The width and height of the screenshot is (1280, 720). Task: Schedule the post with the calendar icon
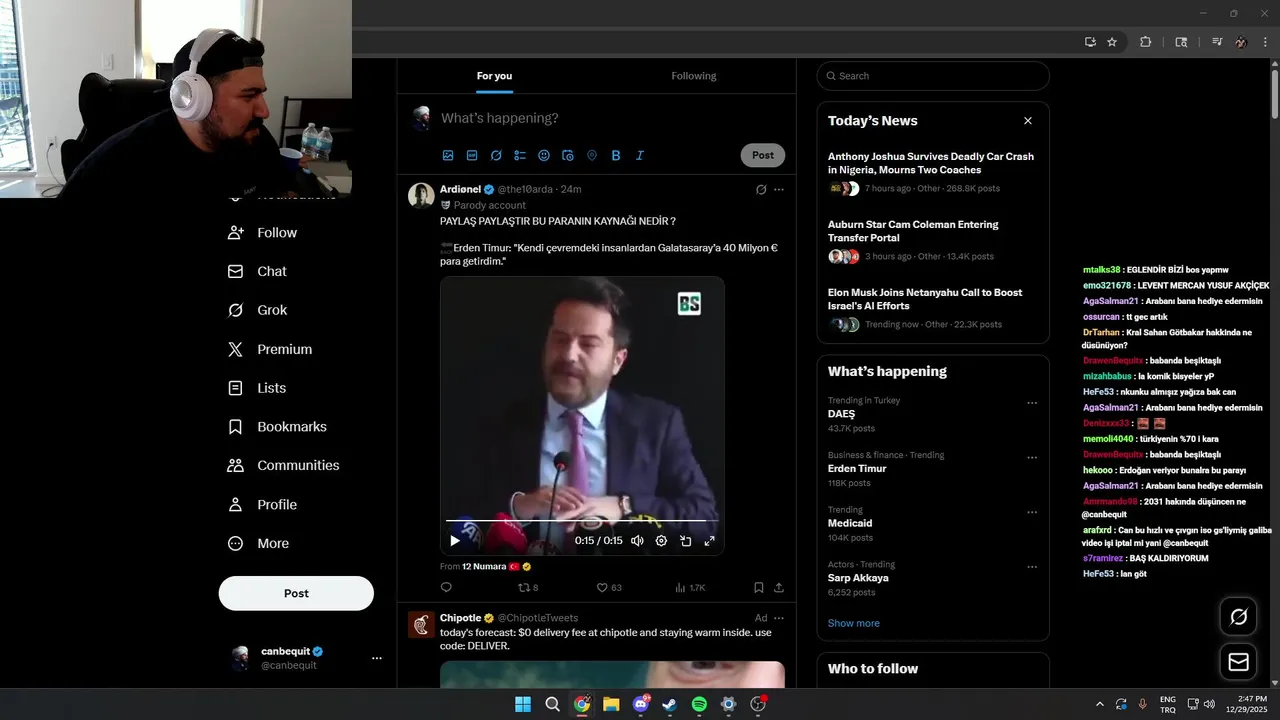(x=568, y=155)
